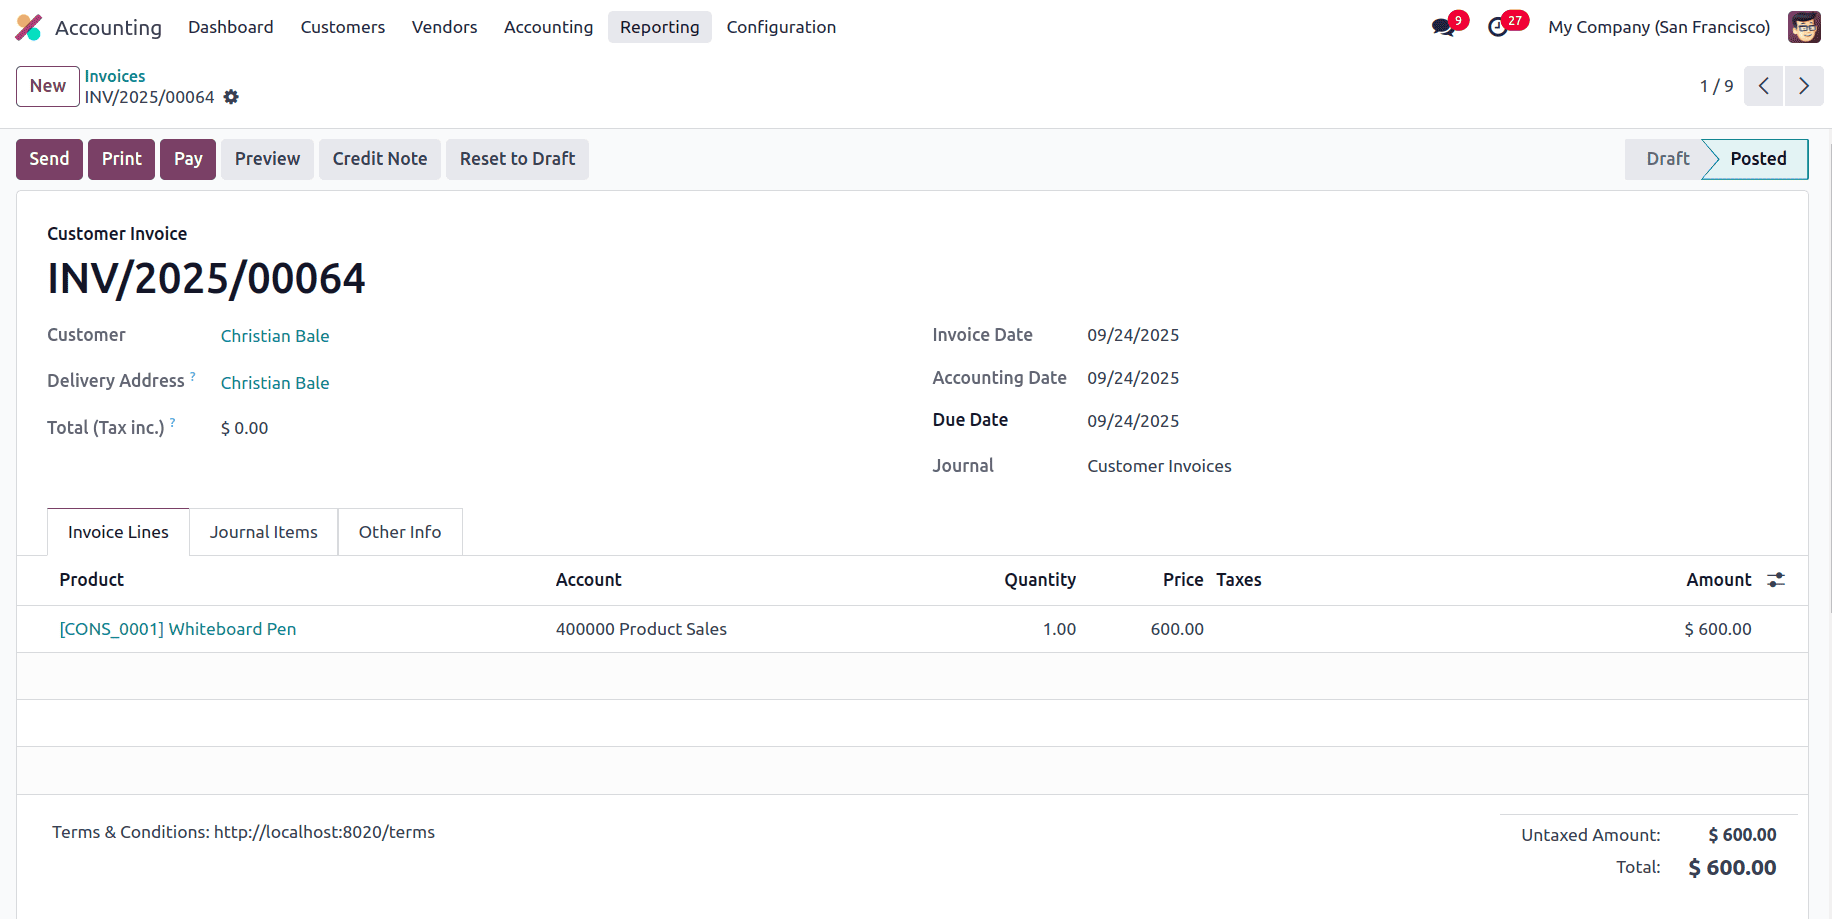Image resolution: width=1832 pixels, height=919 pixels.
Task: Click the Send button
Action: point(49,159)
